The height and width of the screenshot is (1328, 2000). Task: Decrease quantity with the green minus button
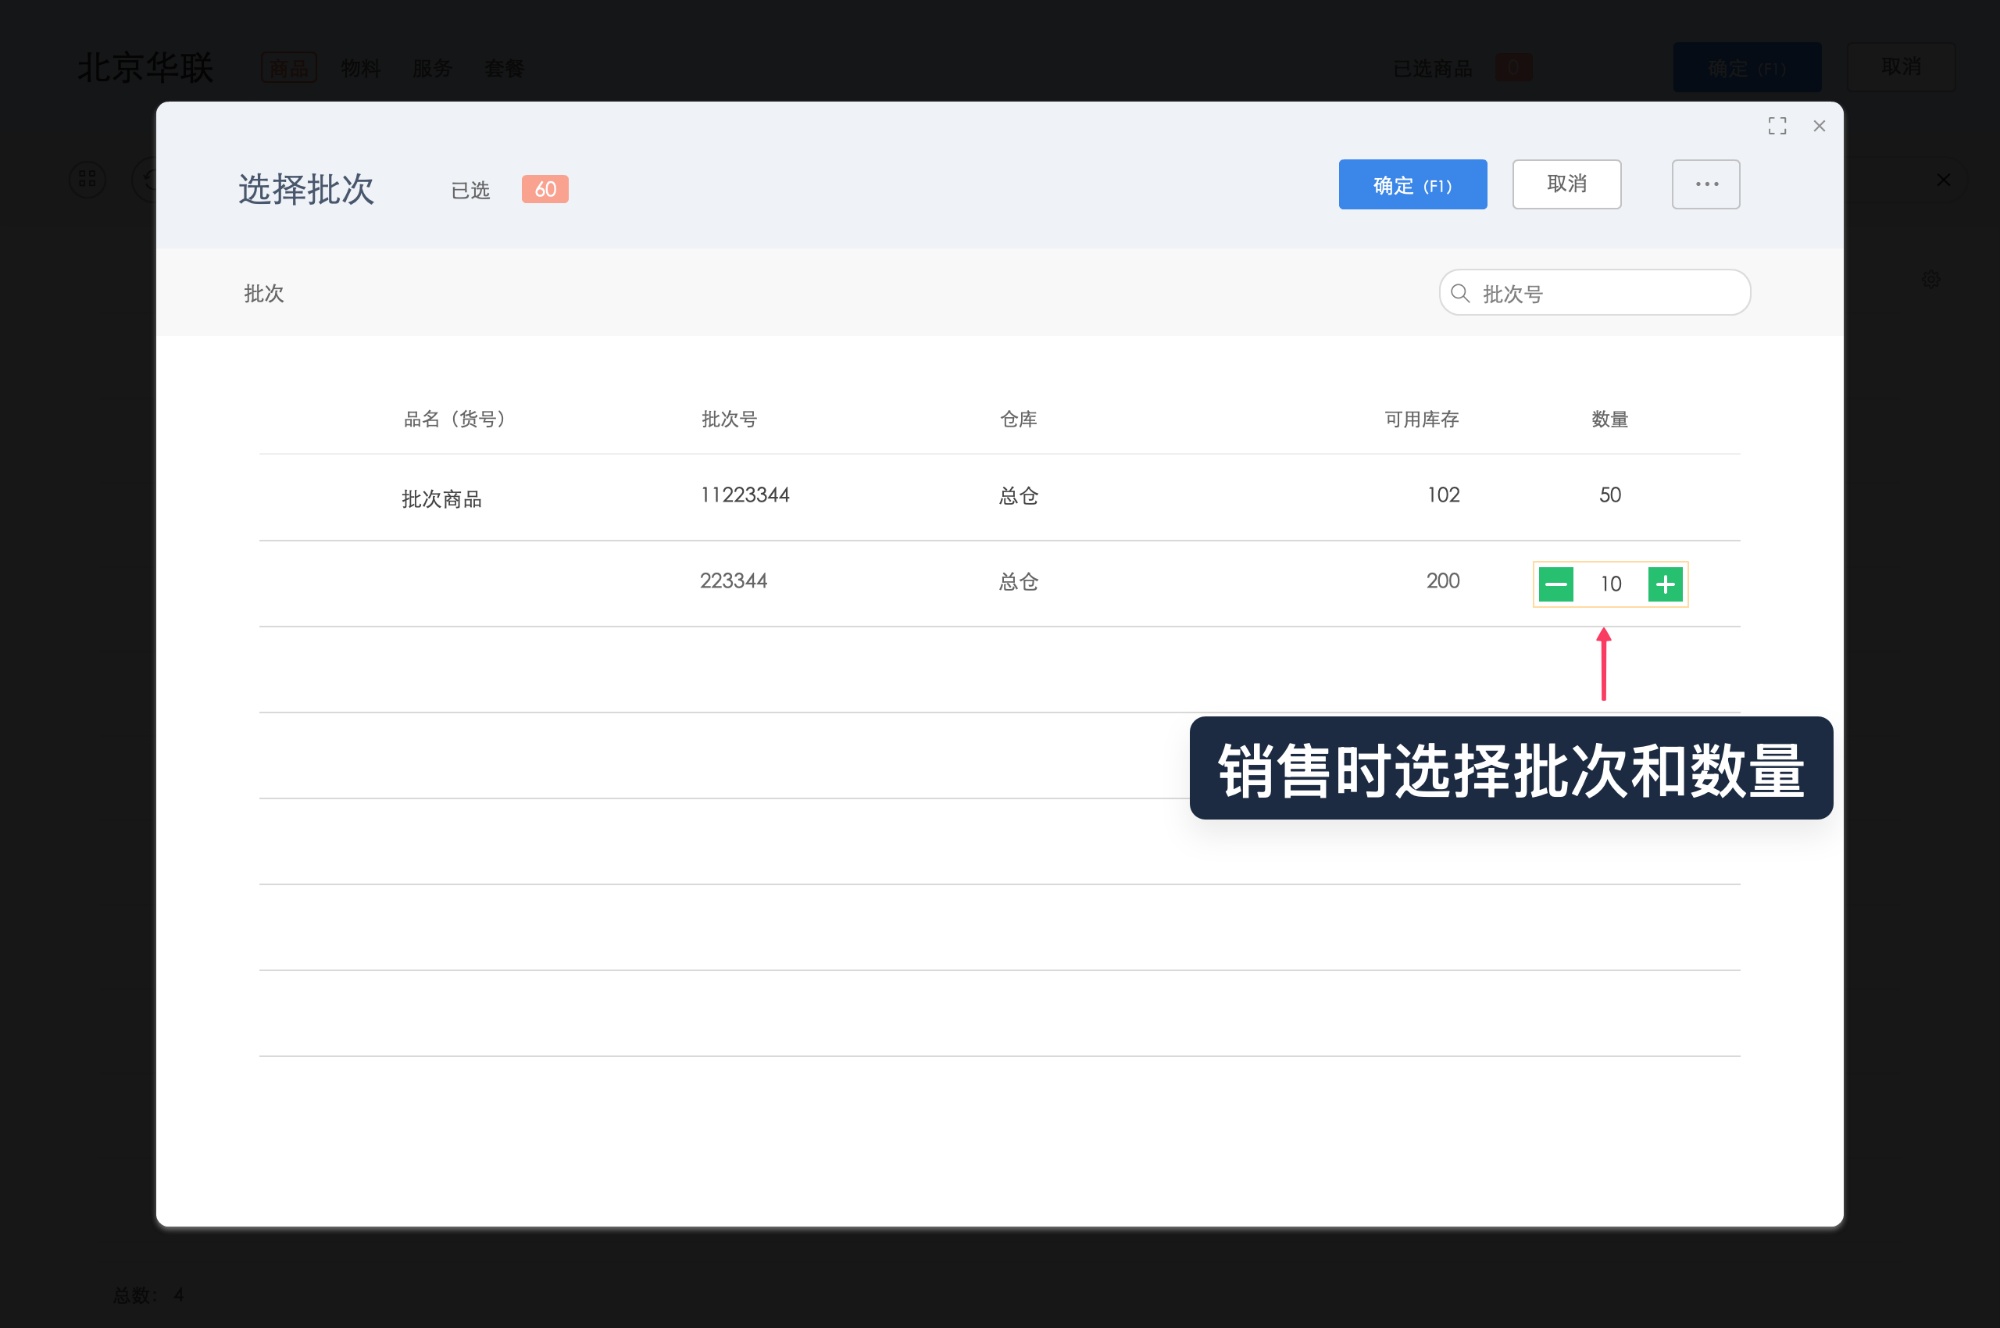[1556, 584]
